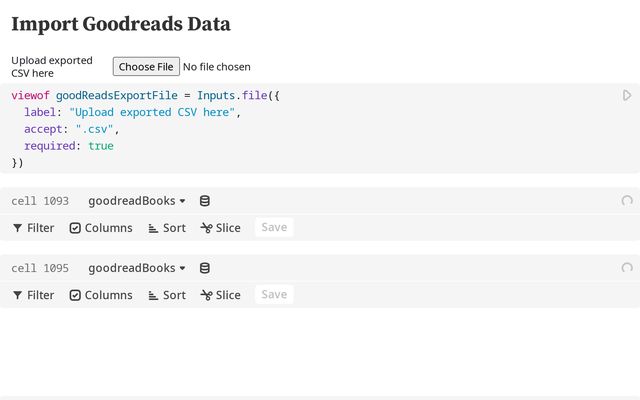Click inside the viewof code editor
640x400 pixels.
(x=300, y=128)
